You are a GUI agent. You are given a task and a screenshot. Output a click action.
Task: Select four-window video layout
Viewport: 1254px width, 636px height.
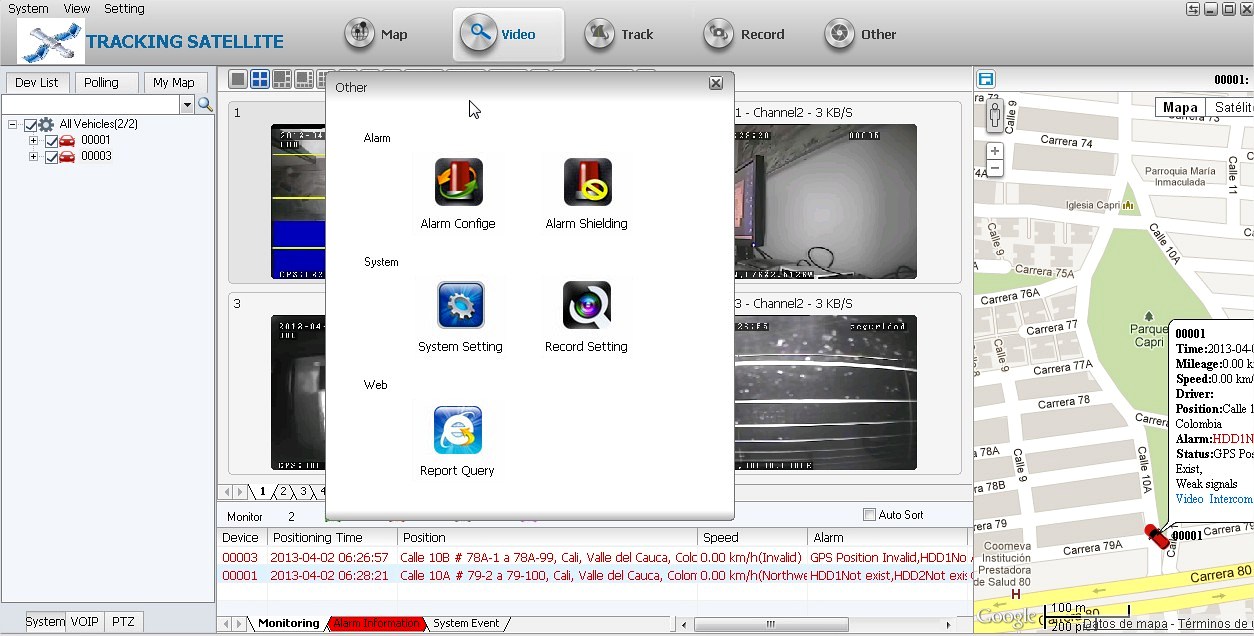(x=260, y=79)
